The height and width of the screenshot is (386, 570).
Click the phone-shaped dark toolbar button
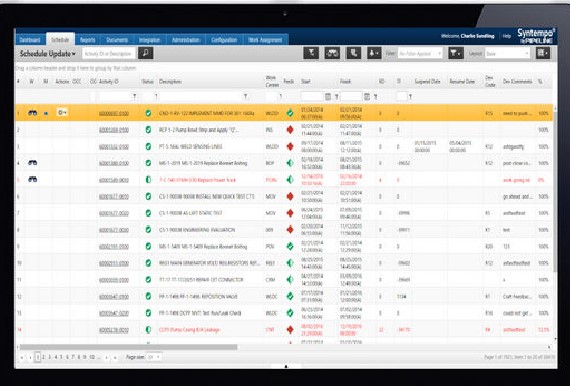pyautogui.click(x=353, y=53)
